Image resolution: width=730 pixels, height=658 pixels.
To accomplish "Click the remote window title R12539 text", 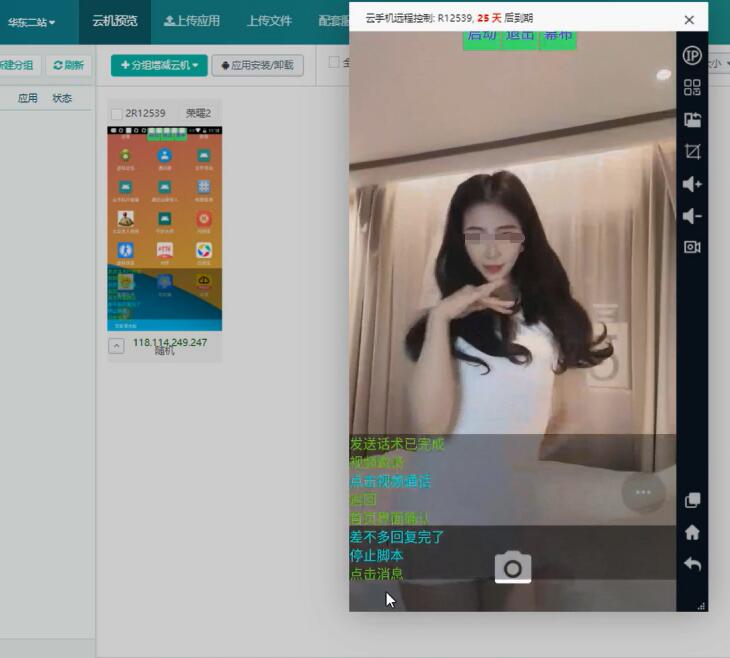I will 454,18.
